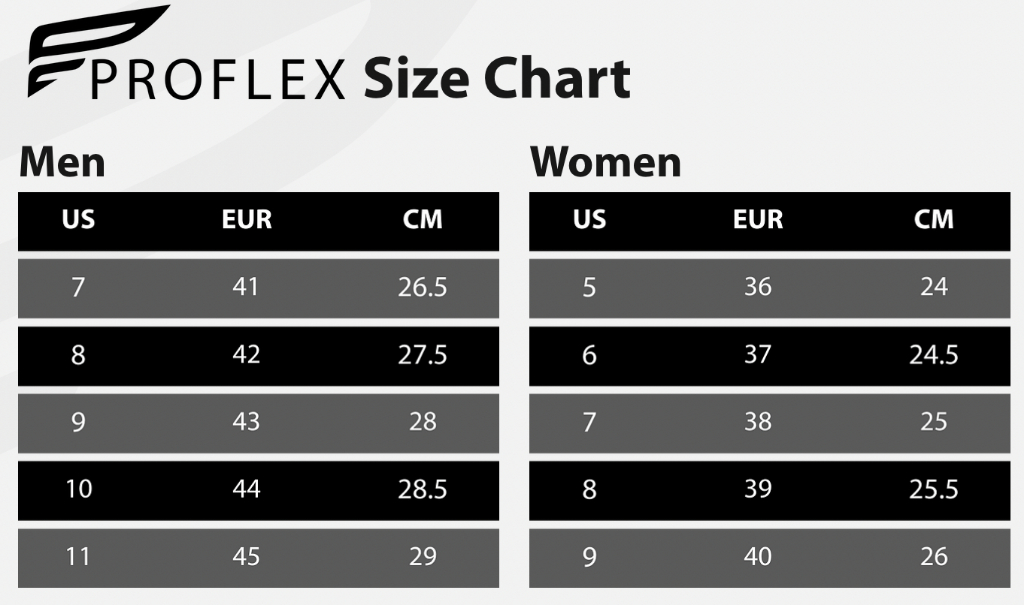Select the women's EUR 36 cell
Screen dimensions: 1024x605
click(757, 288)
